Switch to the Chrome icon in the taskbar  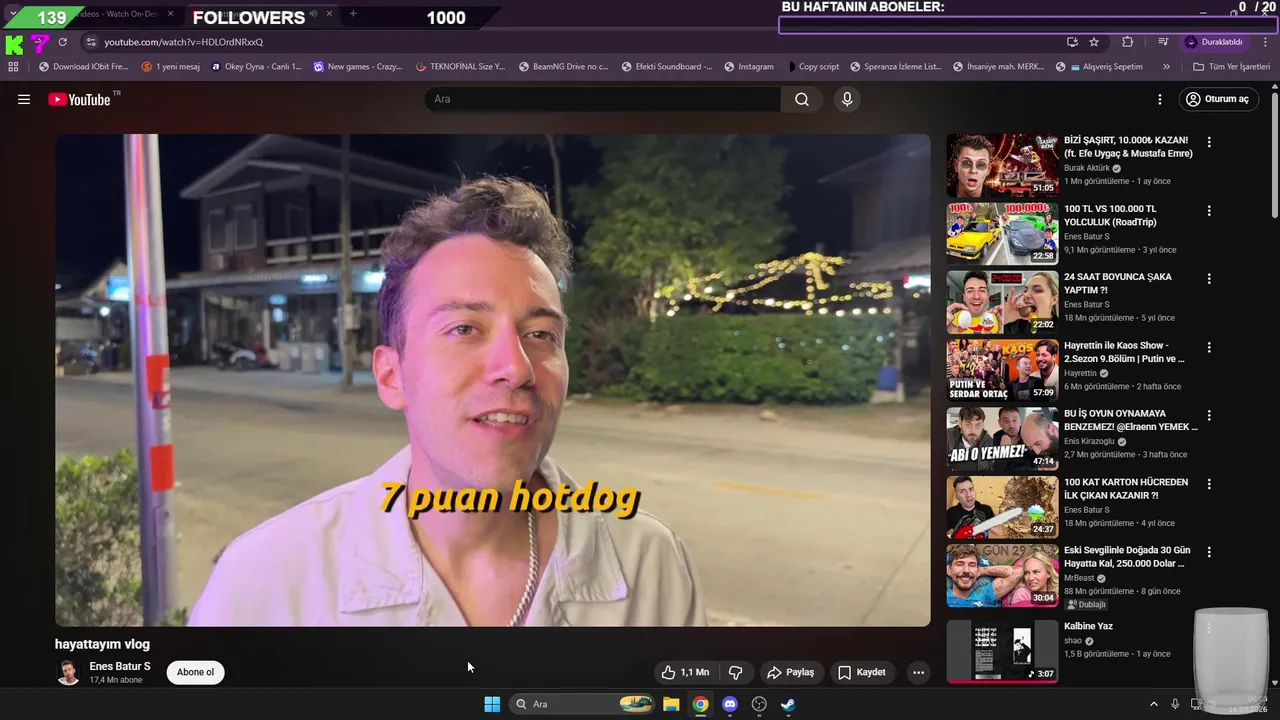tap(701, 704)
